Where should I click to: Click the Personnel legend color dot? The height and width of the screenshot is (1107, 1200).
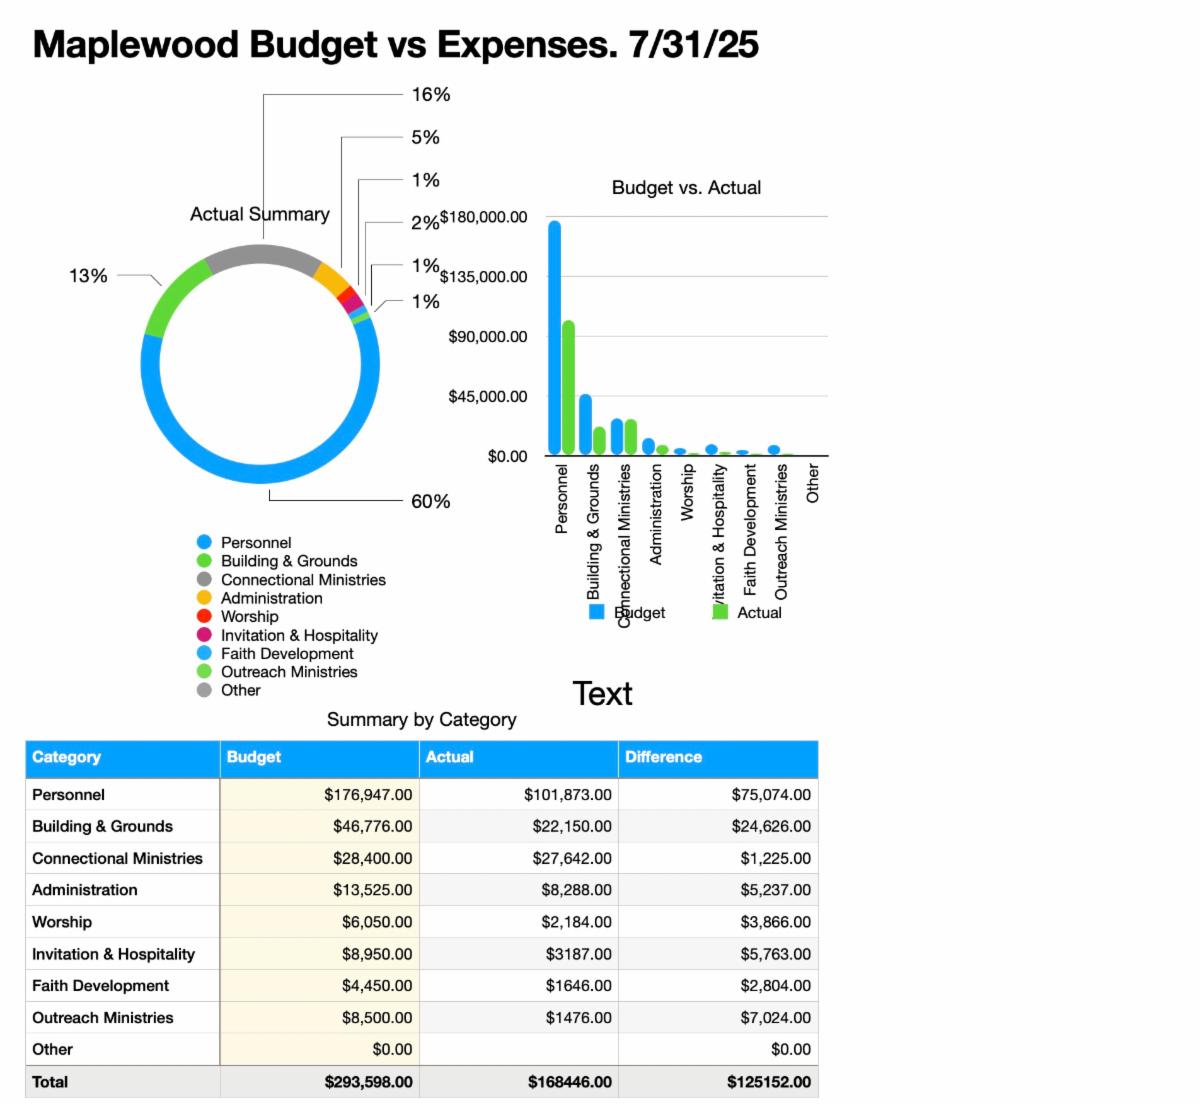[x=204, y=543]
